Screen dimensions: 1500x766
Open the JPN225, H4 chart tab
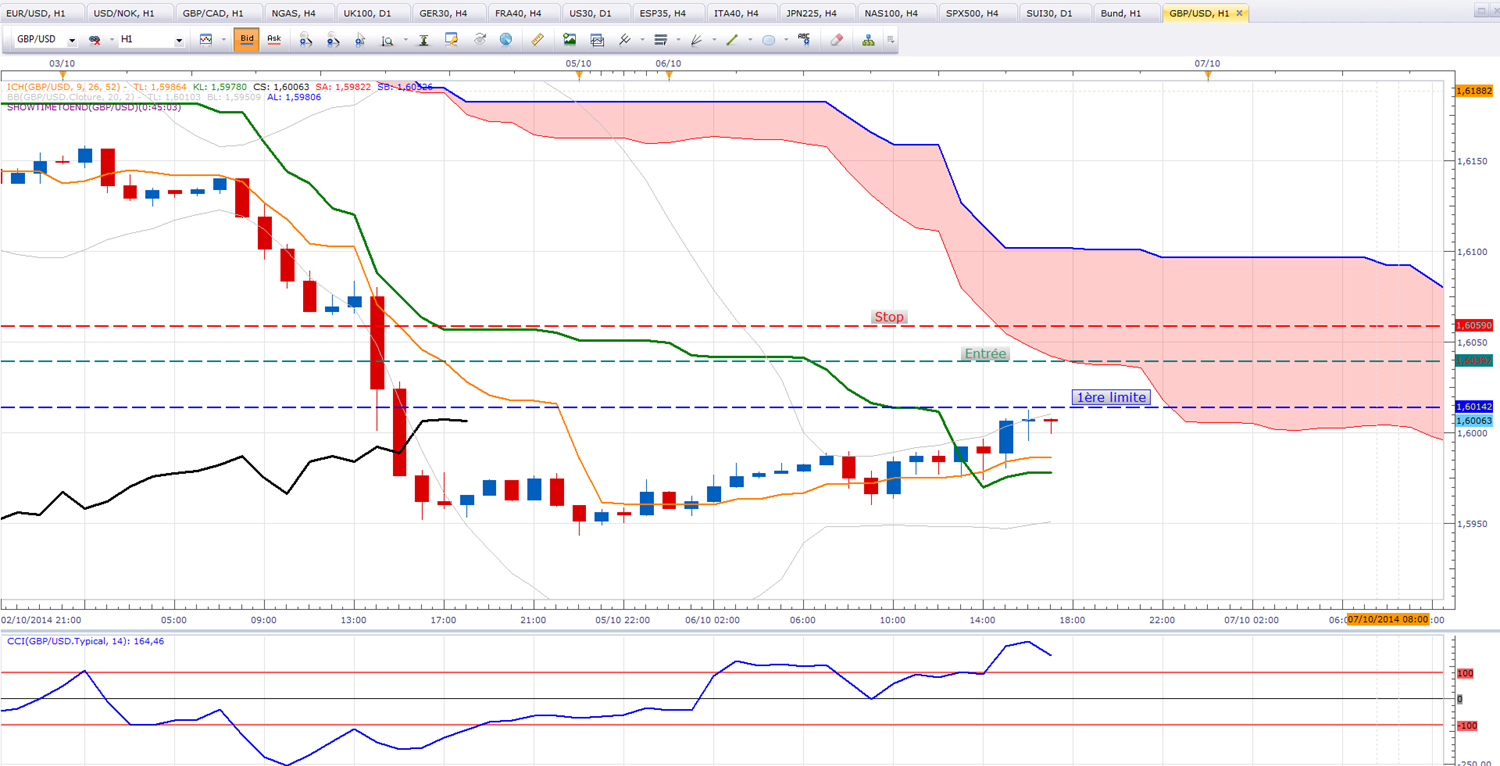coord(817,13)
